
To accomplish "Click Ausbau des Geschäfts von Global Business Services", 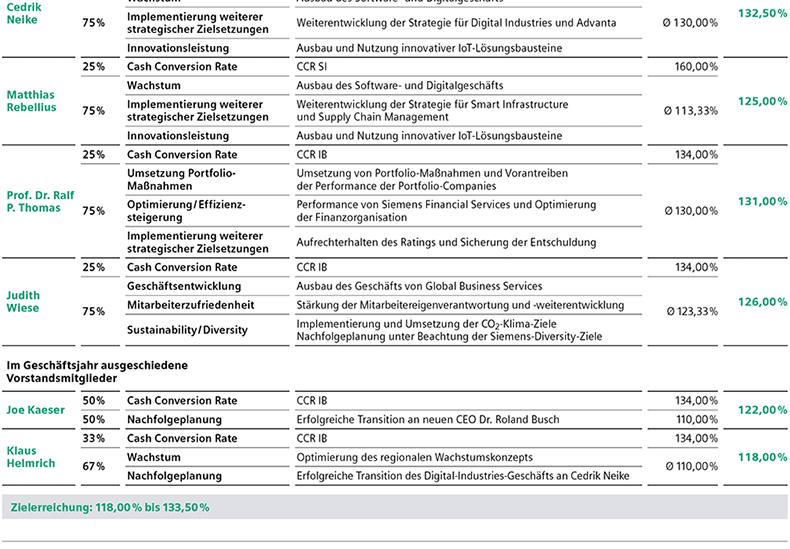I will coord(419,286).
